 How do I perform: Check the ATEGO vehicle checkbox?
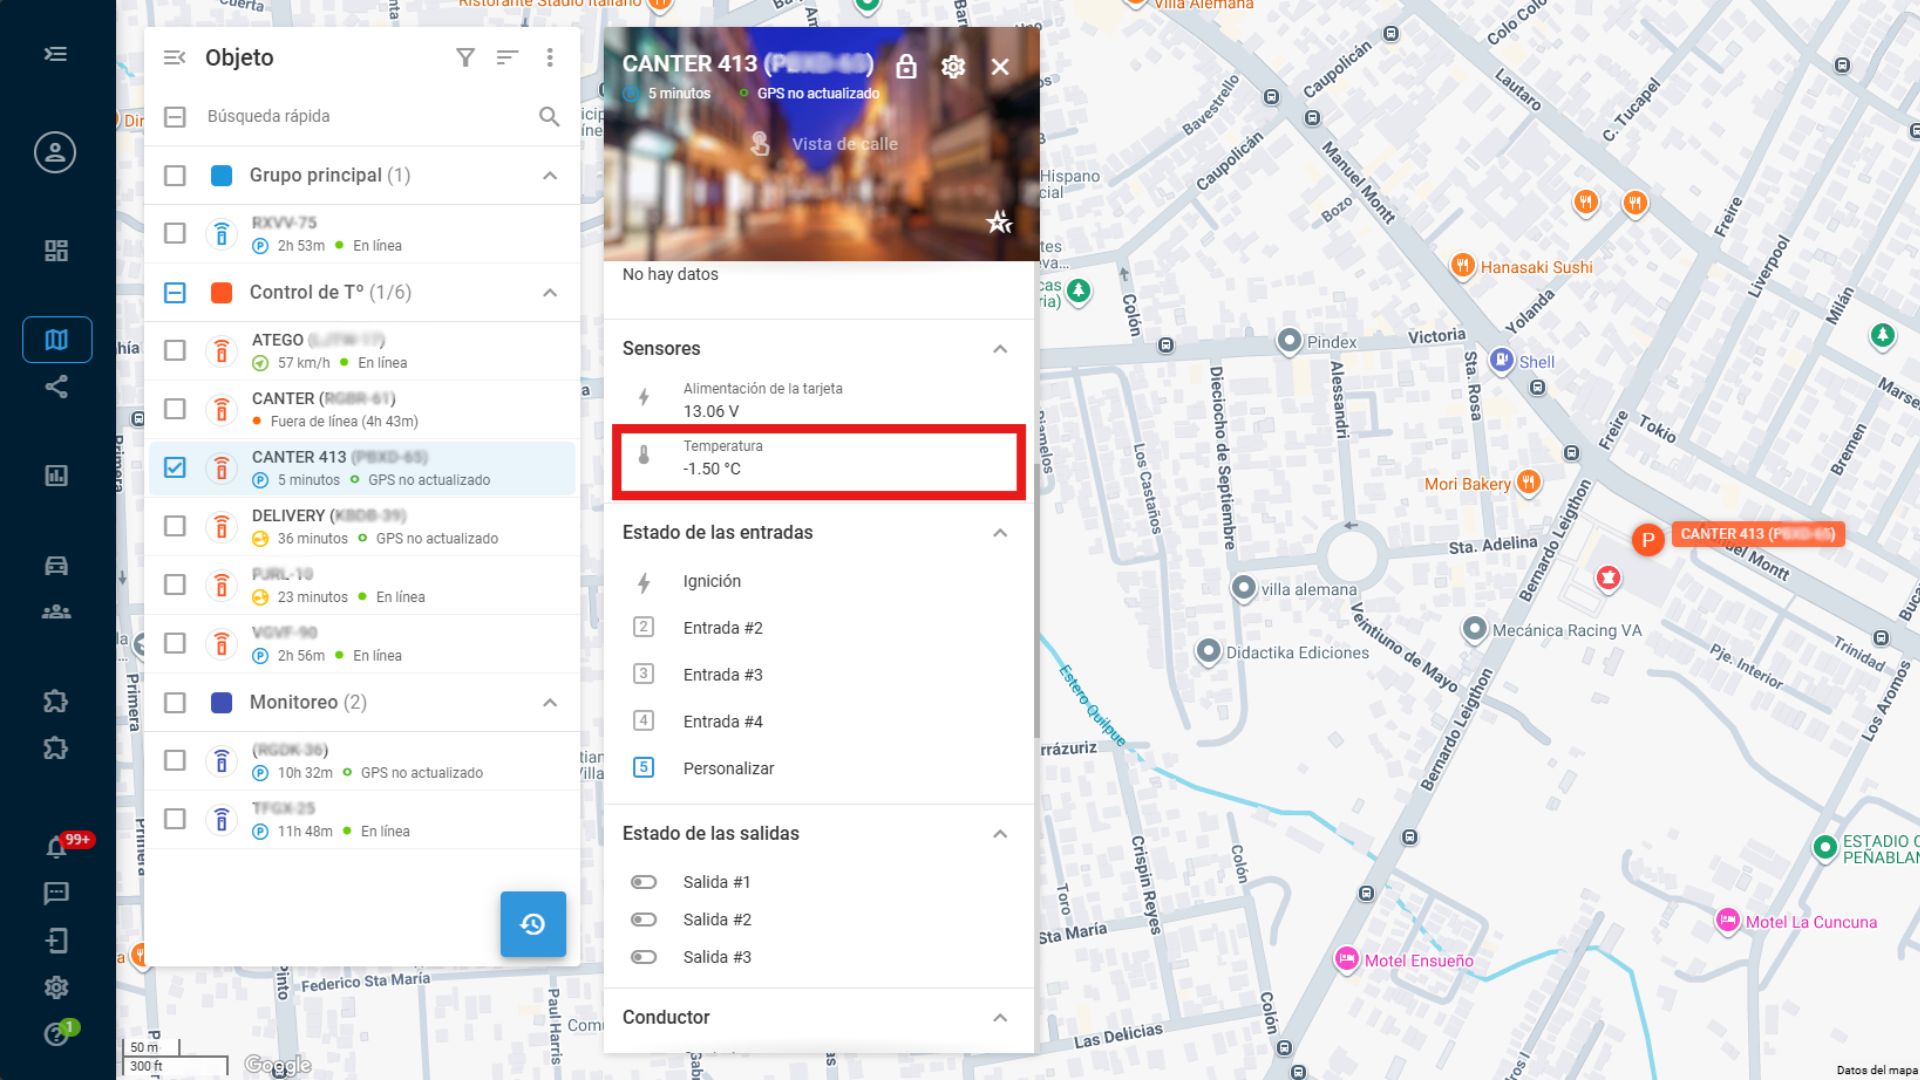click(175, 350)
